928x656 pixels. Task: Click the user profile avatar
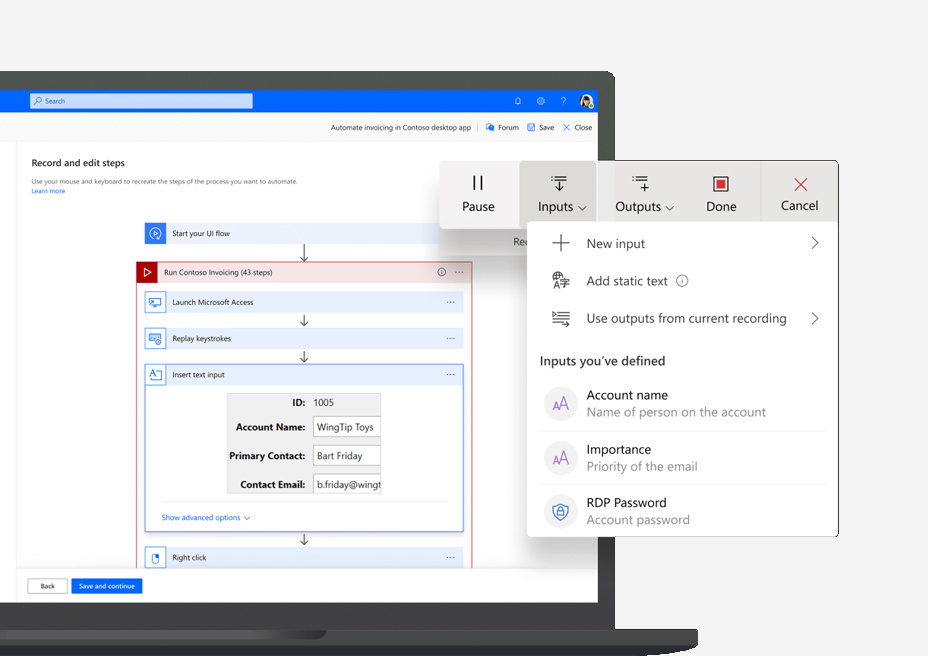pos(586,101)
